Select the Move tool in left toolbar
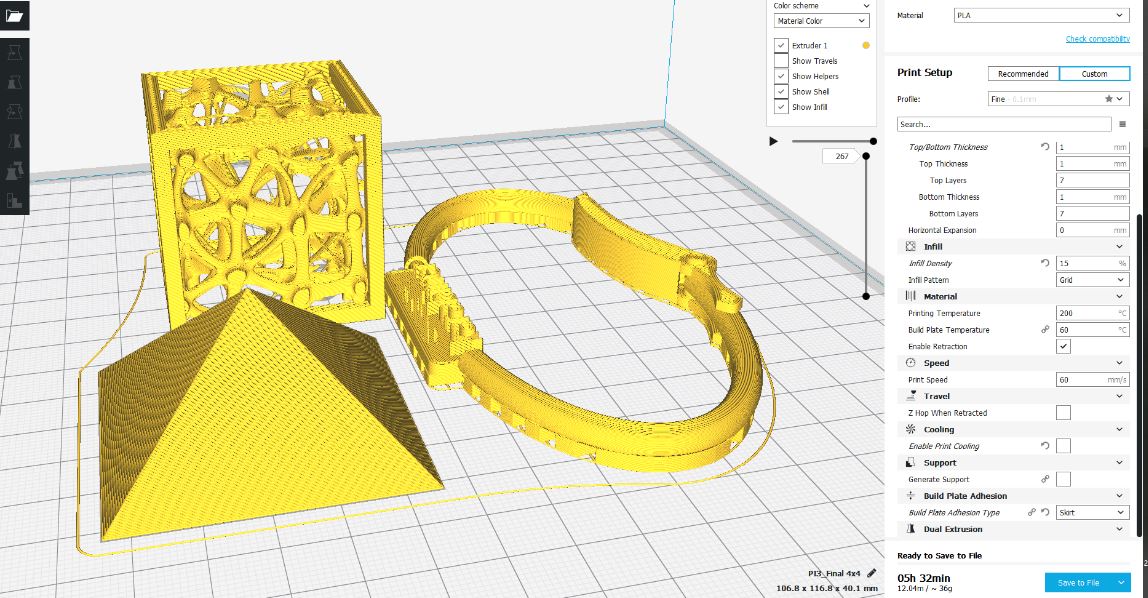The height and width of the screenshot is (598, 1148). pos(14,52)
